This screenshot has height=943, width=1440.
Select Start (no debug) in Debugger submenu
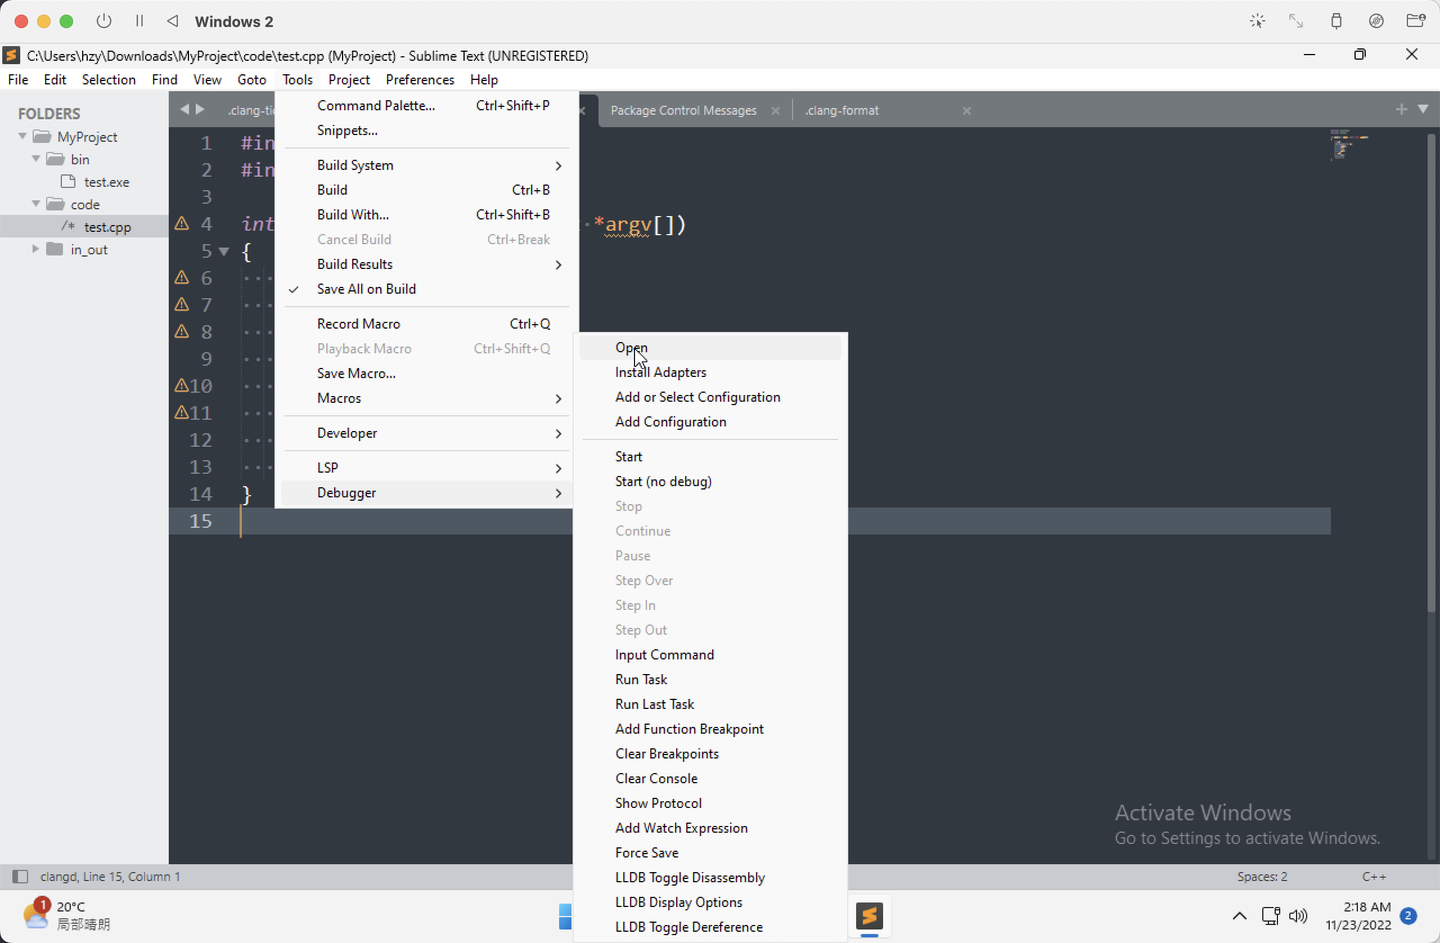[x=663, y=481]
